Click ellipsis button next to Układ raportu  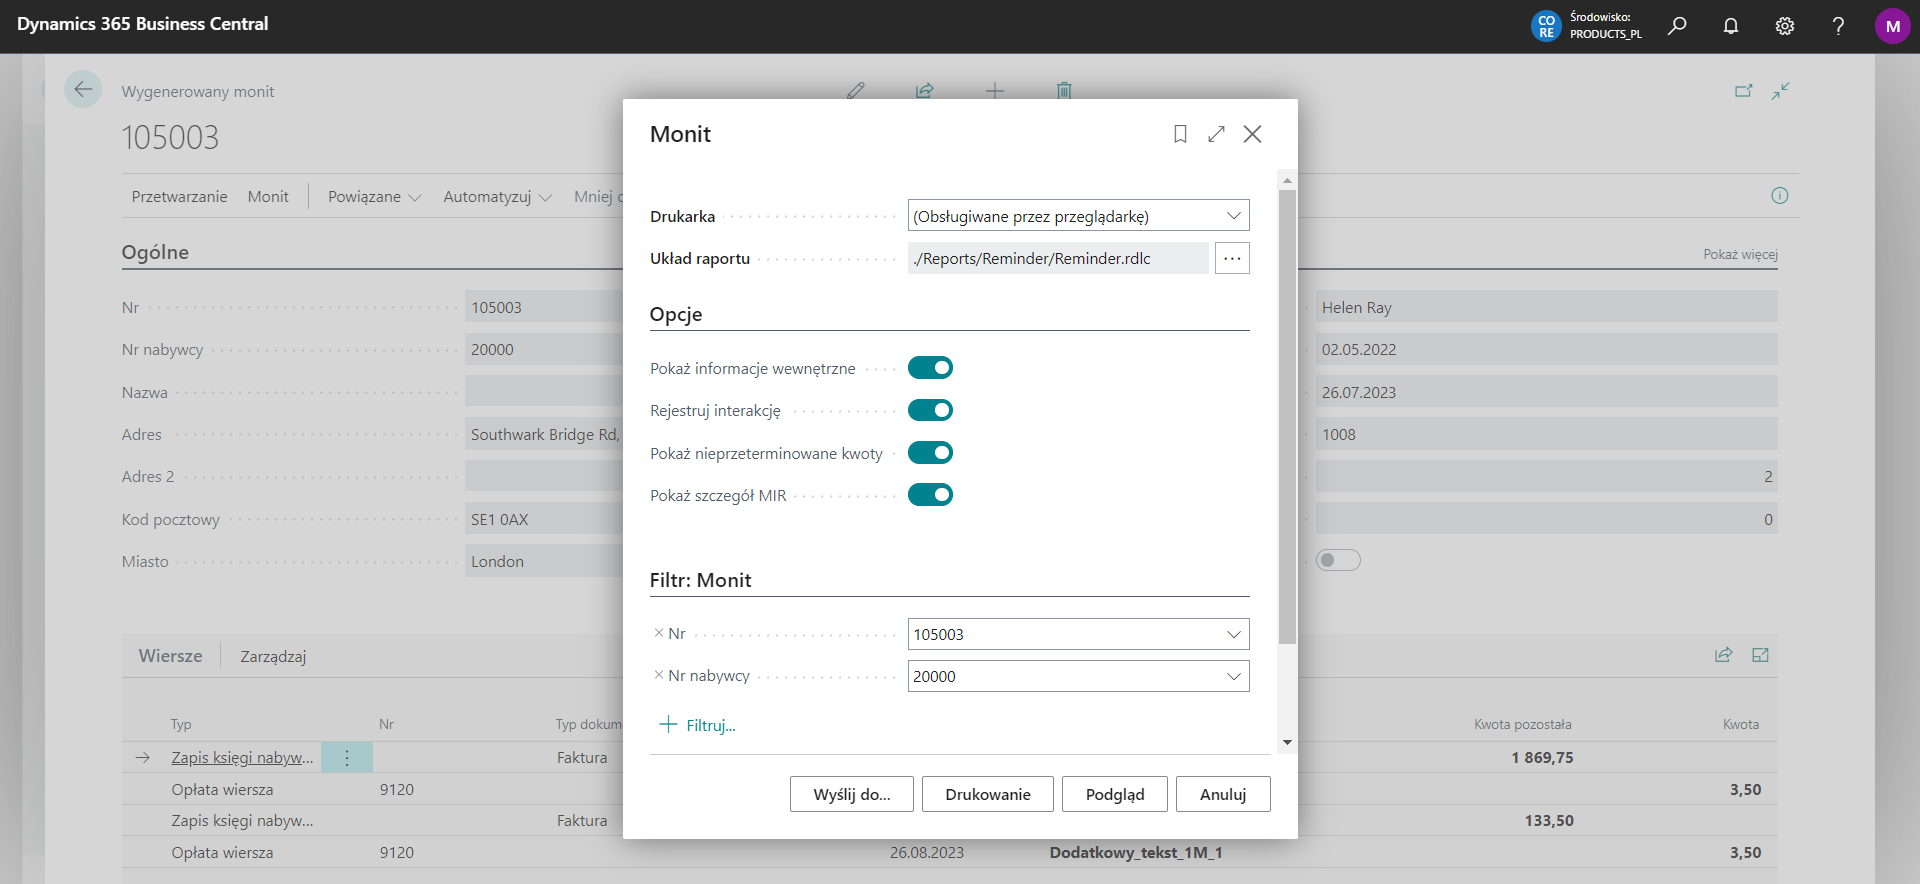point(1232,258)
